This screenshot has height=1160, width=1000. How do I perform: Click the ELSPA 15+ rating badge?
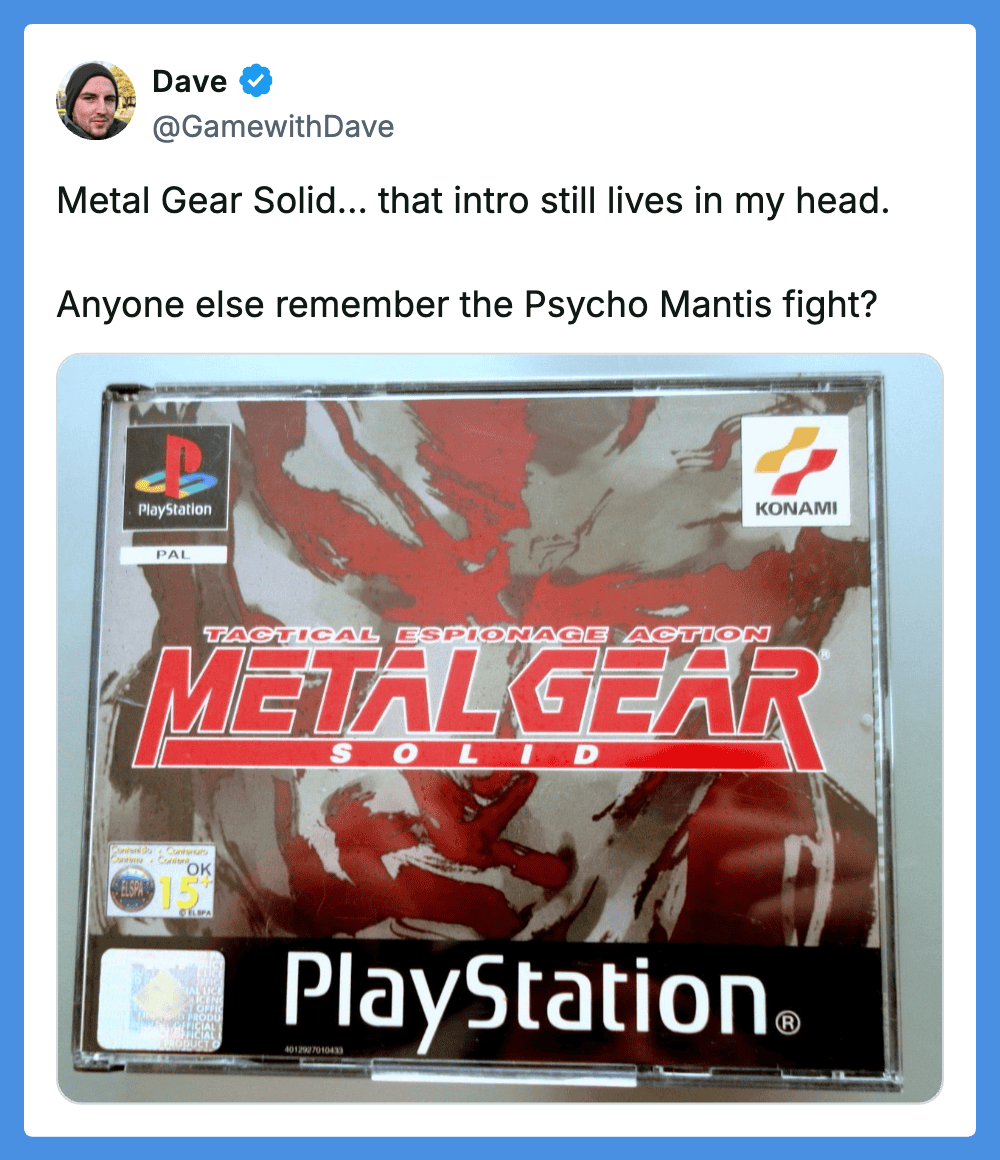tap(161, 880)
